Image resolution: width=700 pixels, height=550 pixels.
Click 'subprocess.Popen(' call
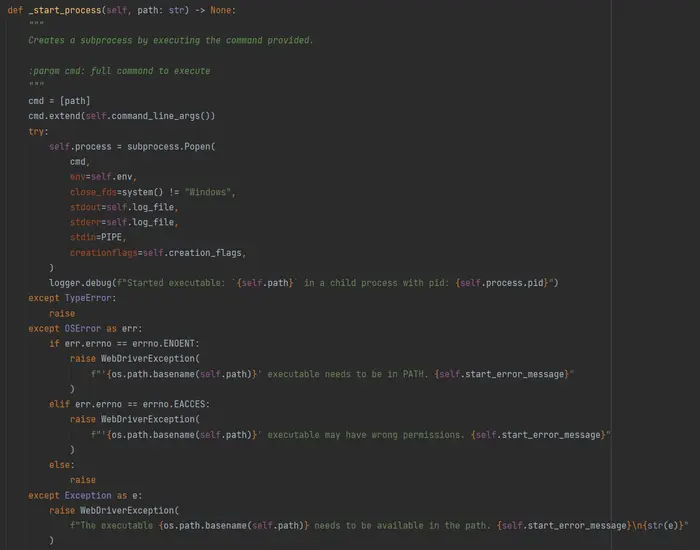pos(171,146)
